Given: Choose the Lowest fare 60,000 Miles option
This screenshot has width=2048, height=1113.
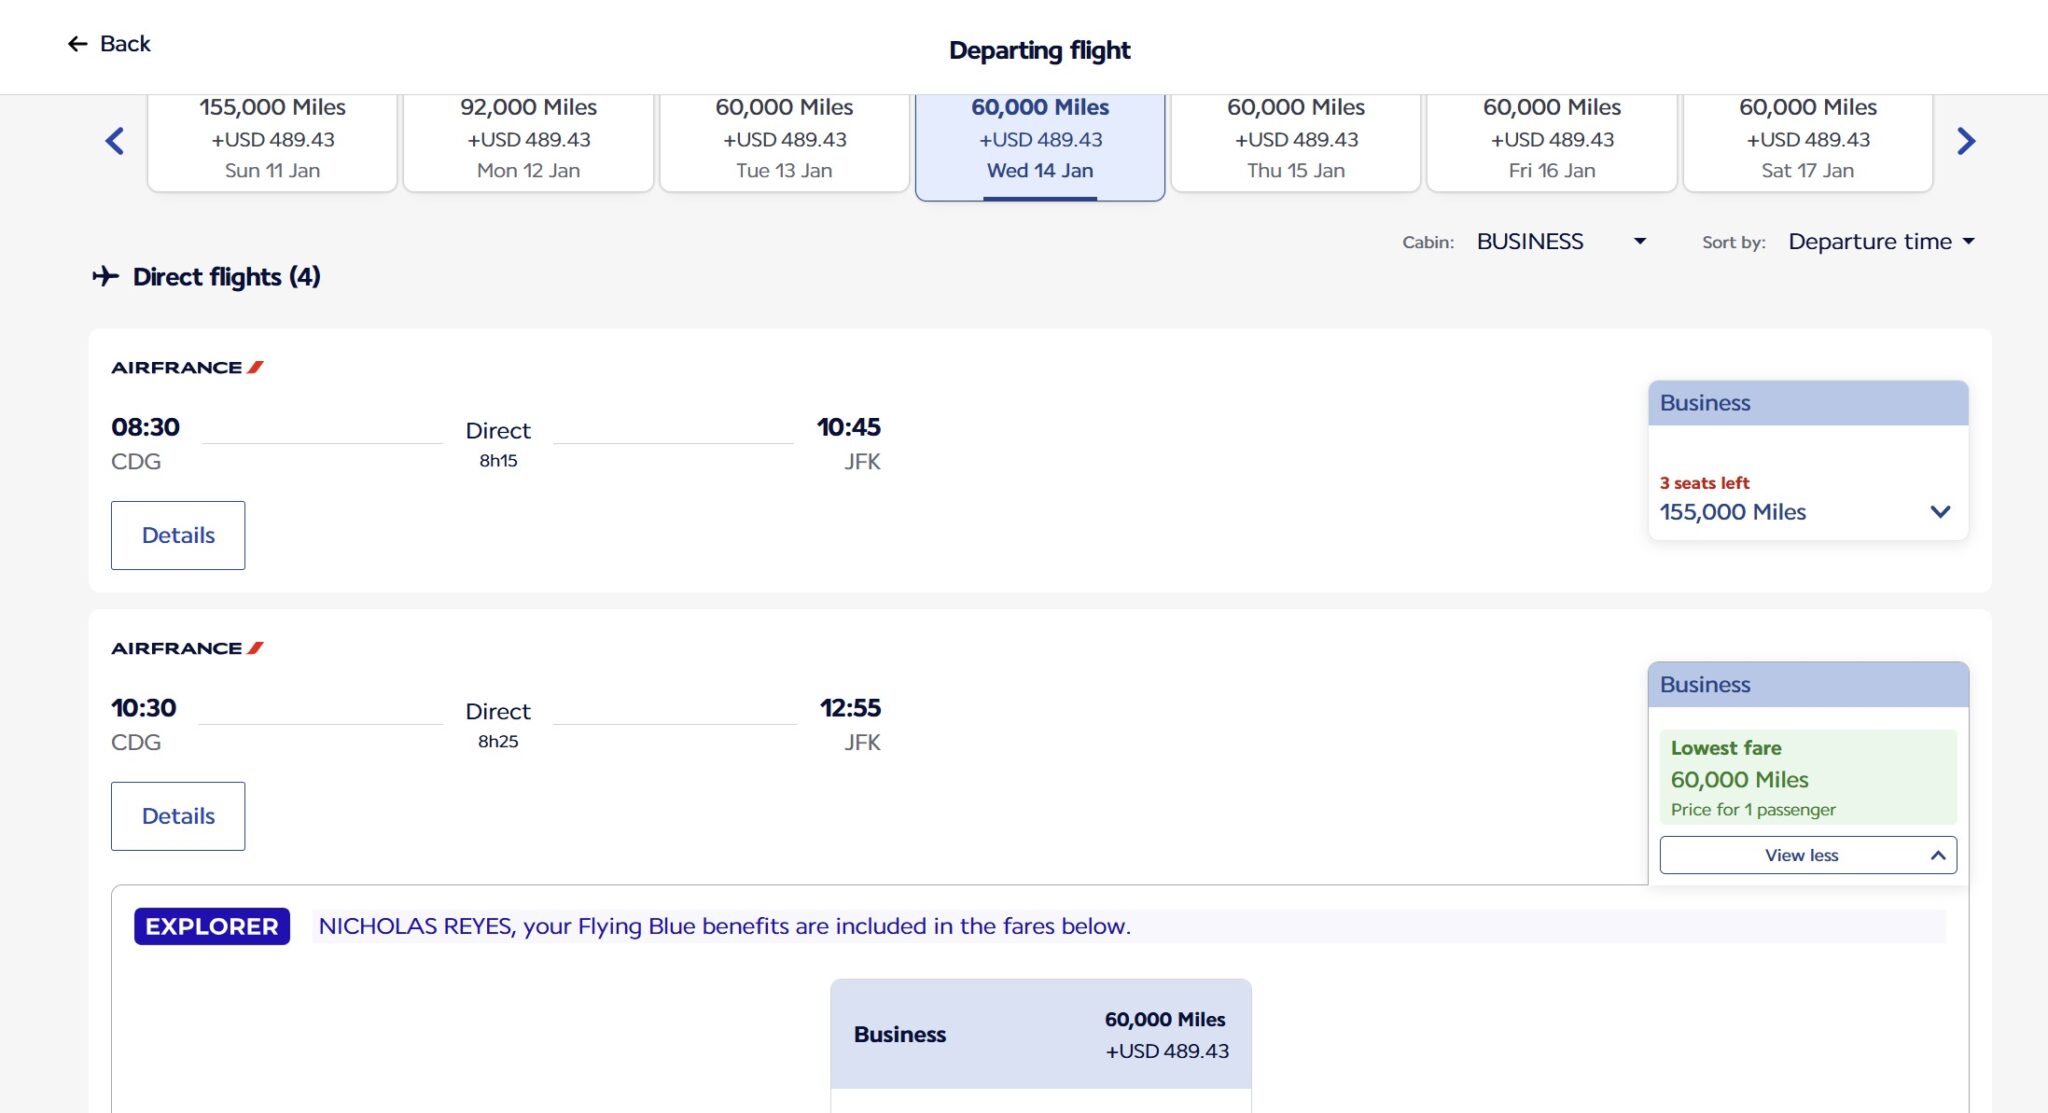Looking at the screenshot, I should [x=1807, y=778].
